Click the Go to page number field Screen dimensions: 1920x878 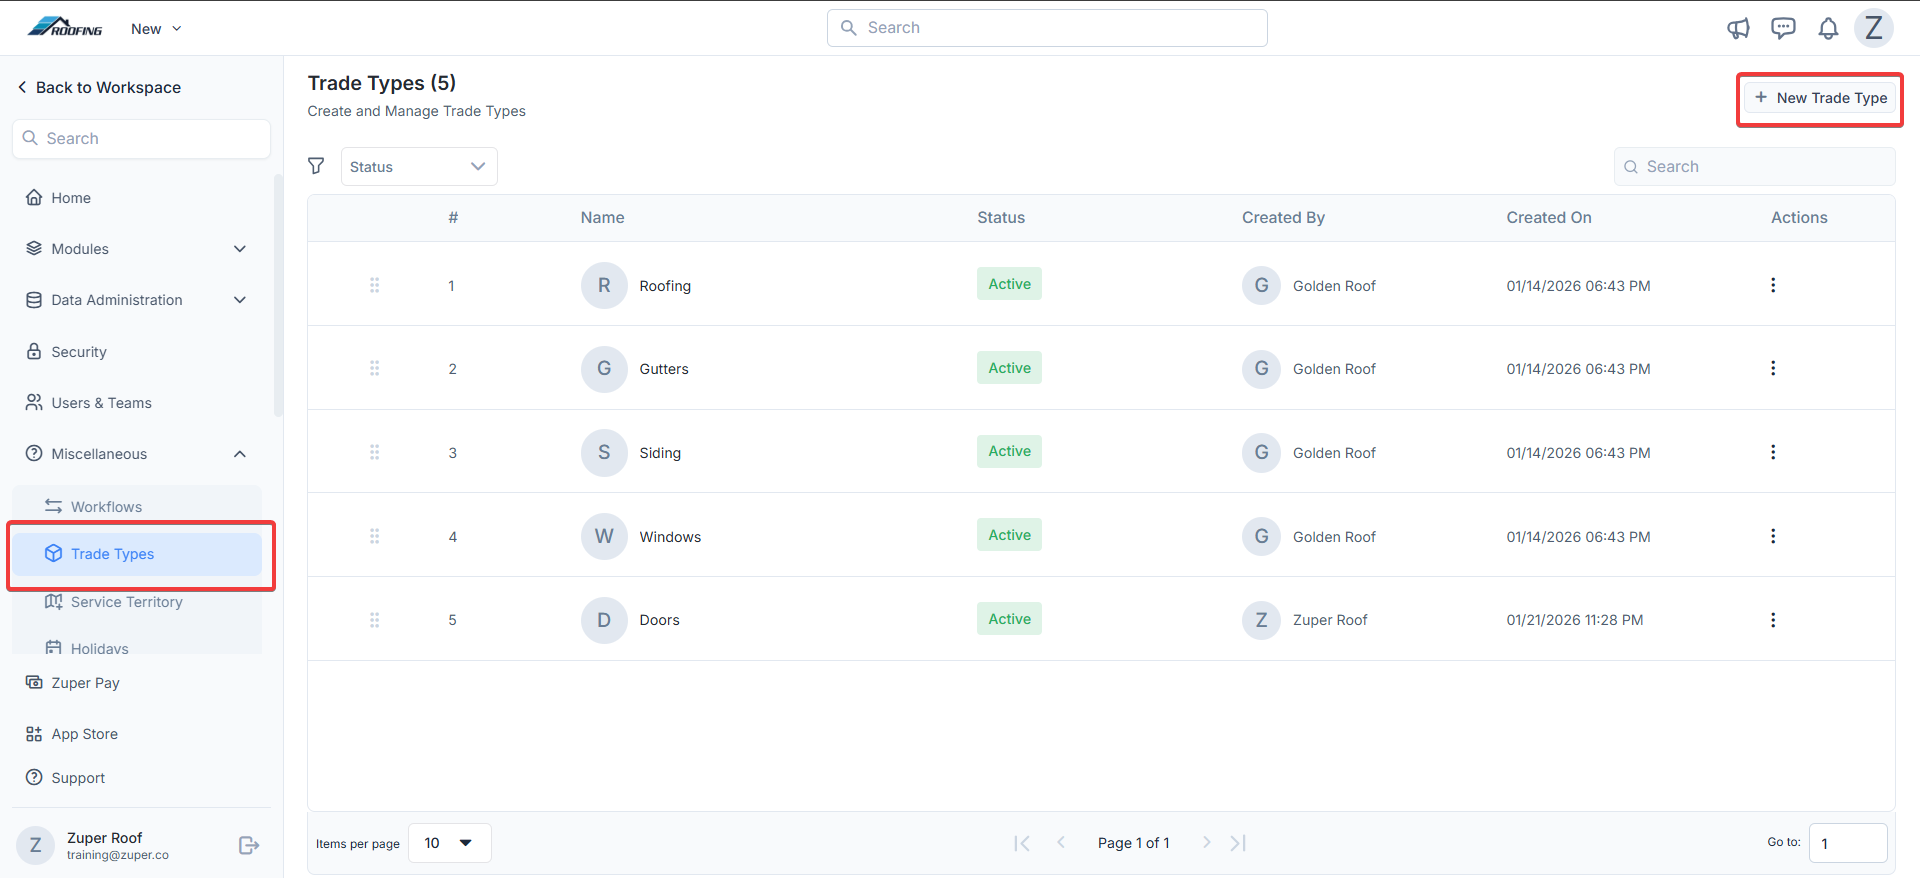click(1848, 843)
